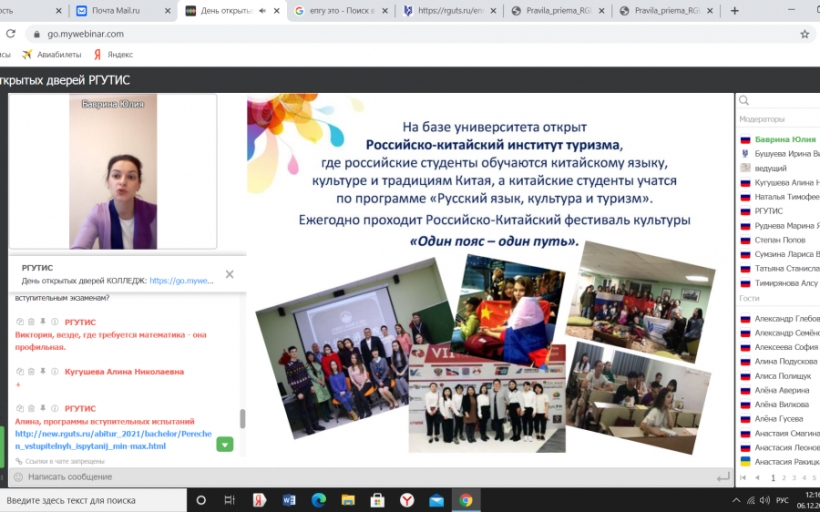Show hidden system tray icons
Screen dimensions: 820x512
click(736, 500)
